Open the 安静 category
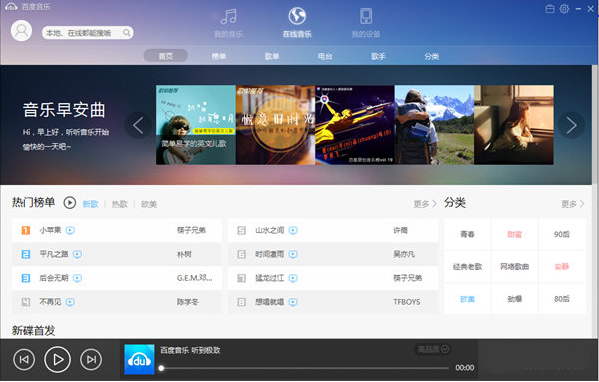The width and height of the screenshot is (599, 382). pos(562,267)
